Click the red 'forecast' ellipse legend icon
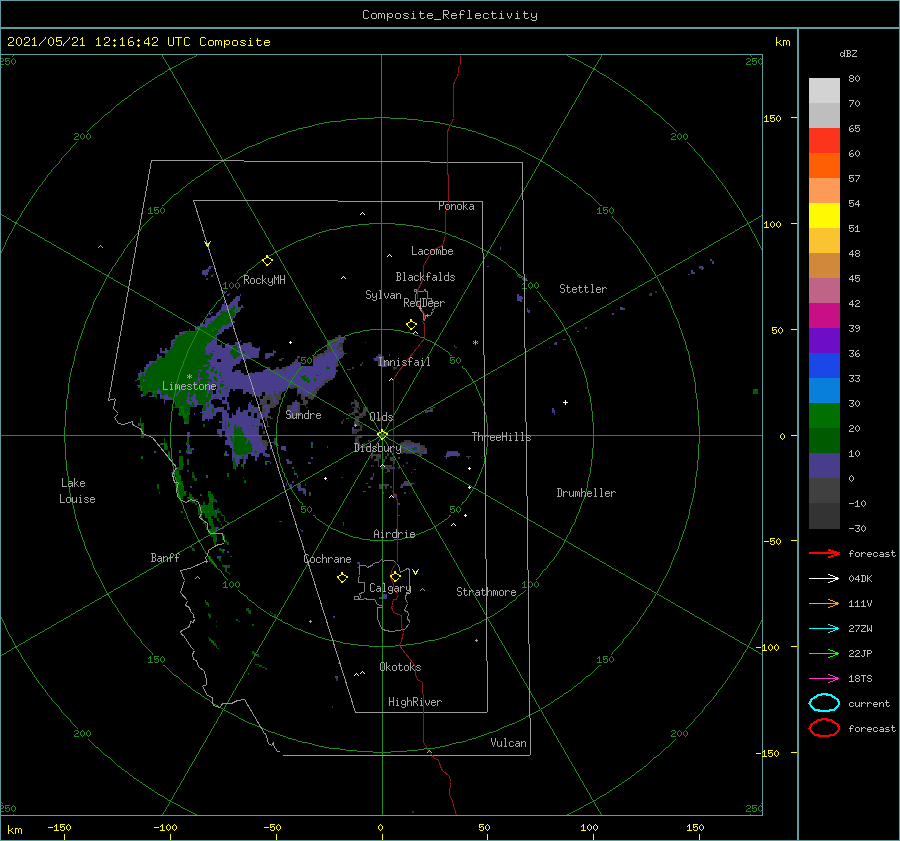The image size is (900, 841). coord(824,728)
